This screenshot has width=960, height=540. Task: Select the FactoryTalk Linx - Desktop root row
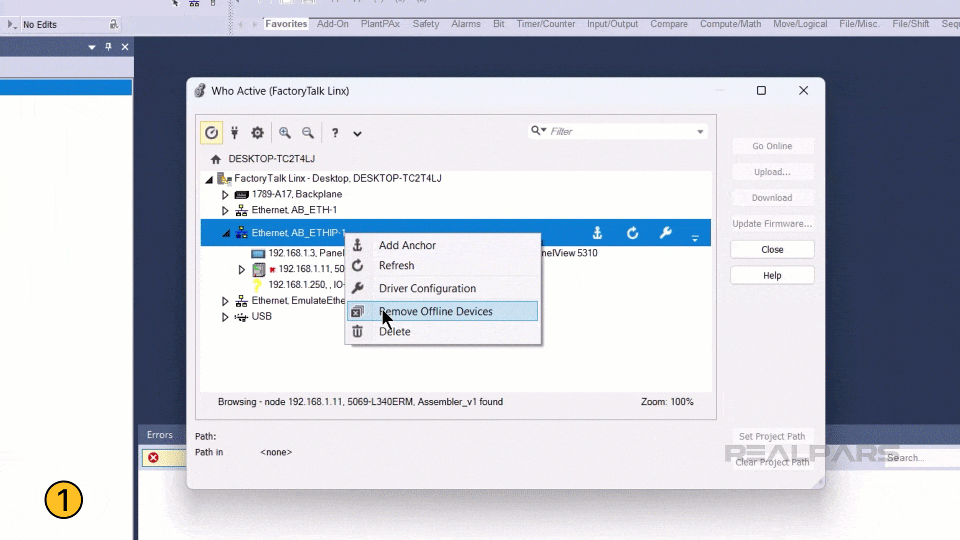click(338, 178)
